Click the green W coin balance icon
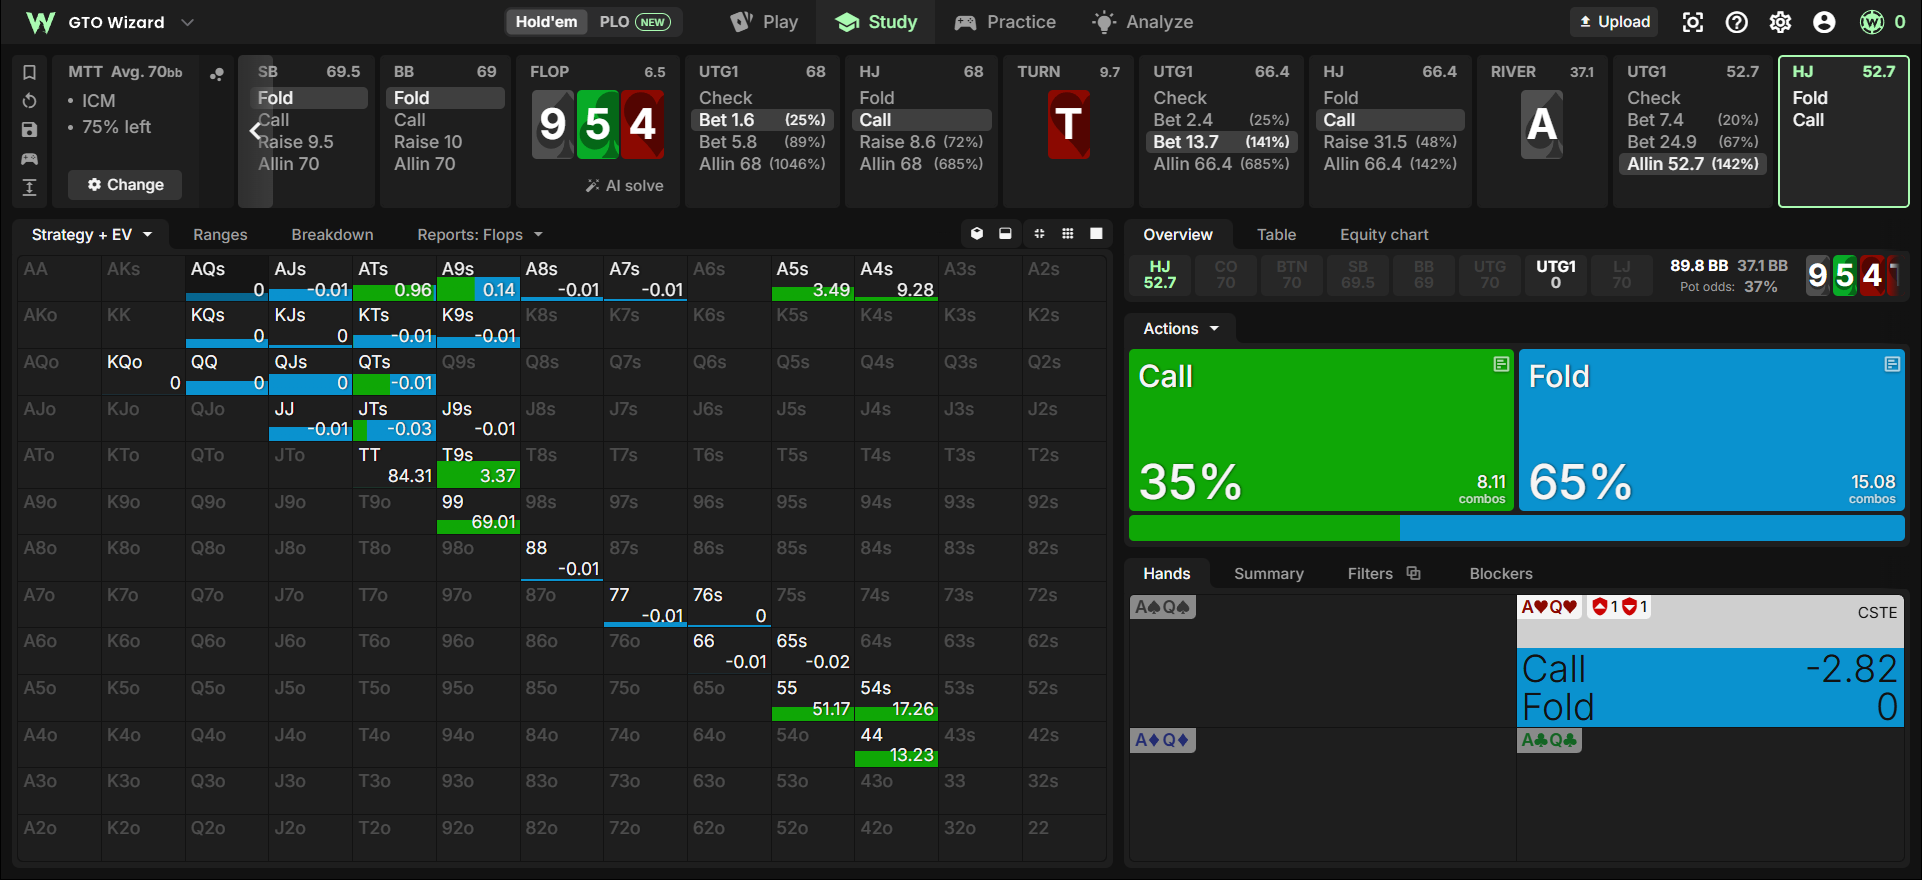 1871,22
